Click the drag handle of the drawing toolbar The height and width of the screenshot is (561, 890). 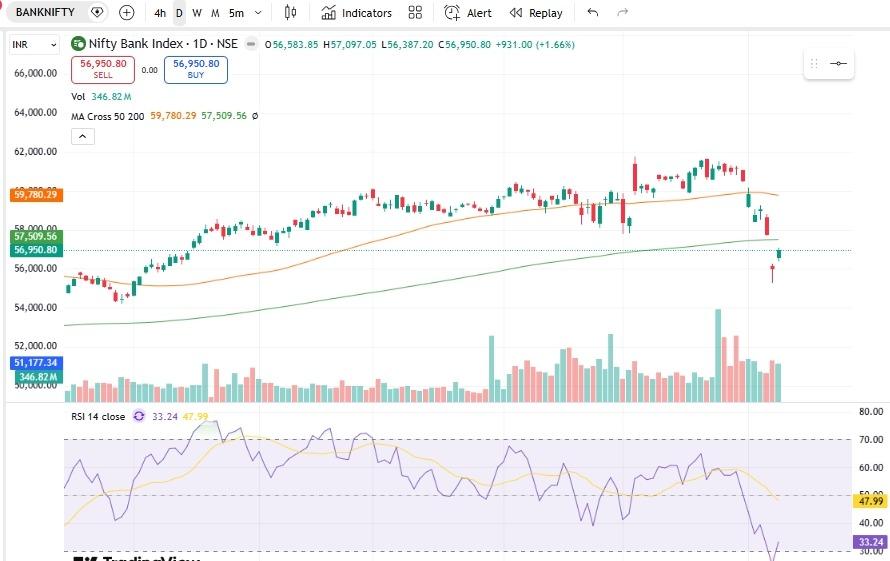814,63
